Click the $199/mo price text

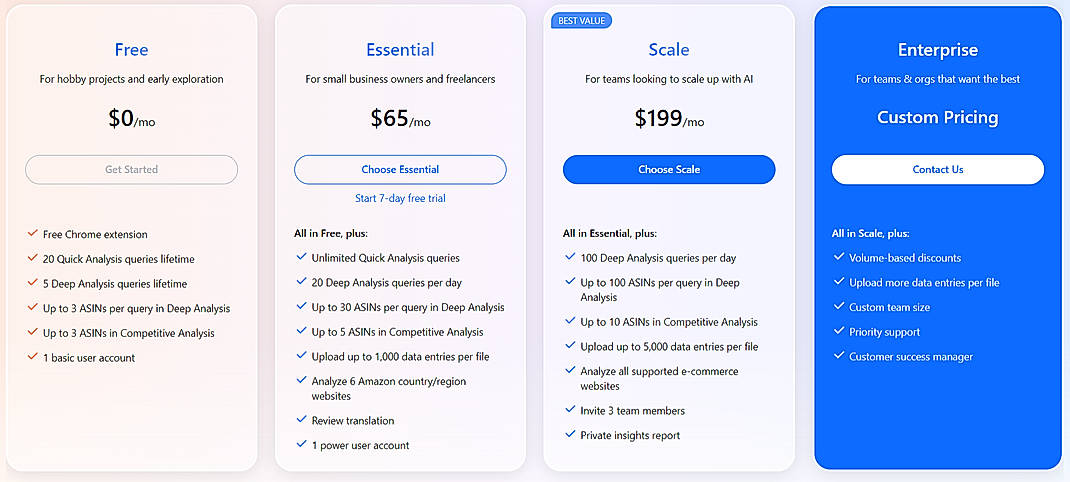coord(669,119)
